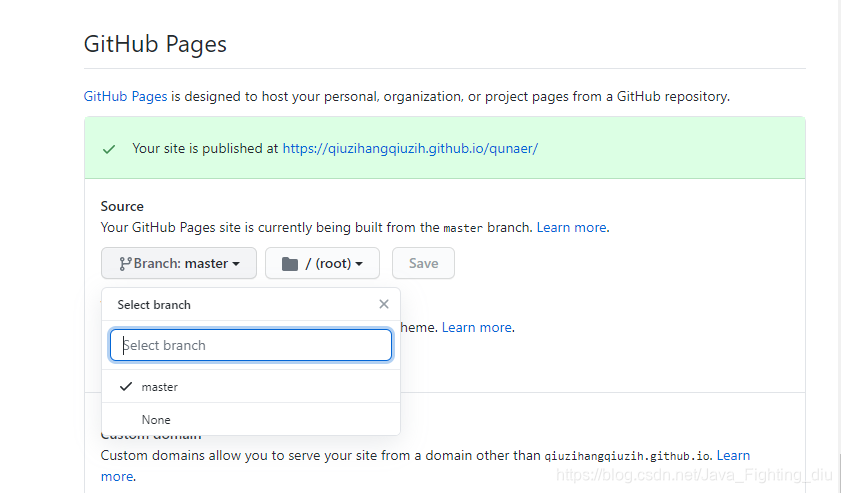Image resolution: width=841 pixels, height=493 pixels.
Task: Focus the Select branch filter field
Action: click(251, 345)
